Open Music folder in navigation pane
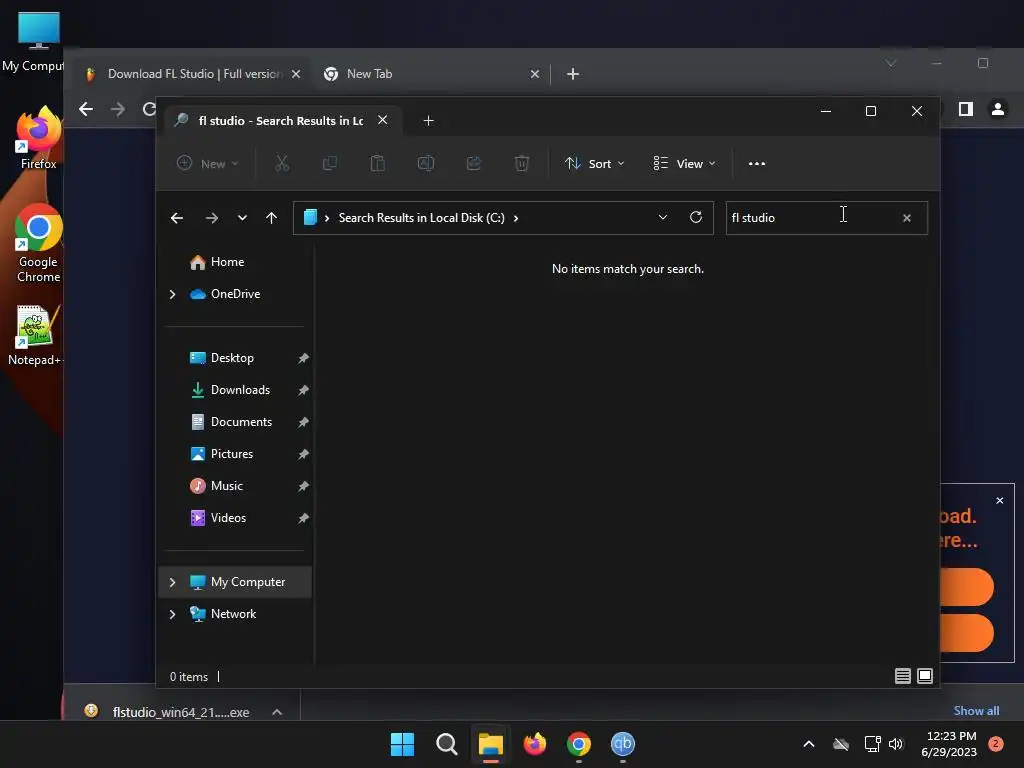Image resolution: width=1024 pixels, height=768 pixels. [226, 486]
